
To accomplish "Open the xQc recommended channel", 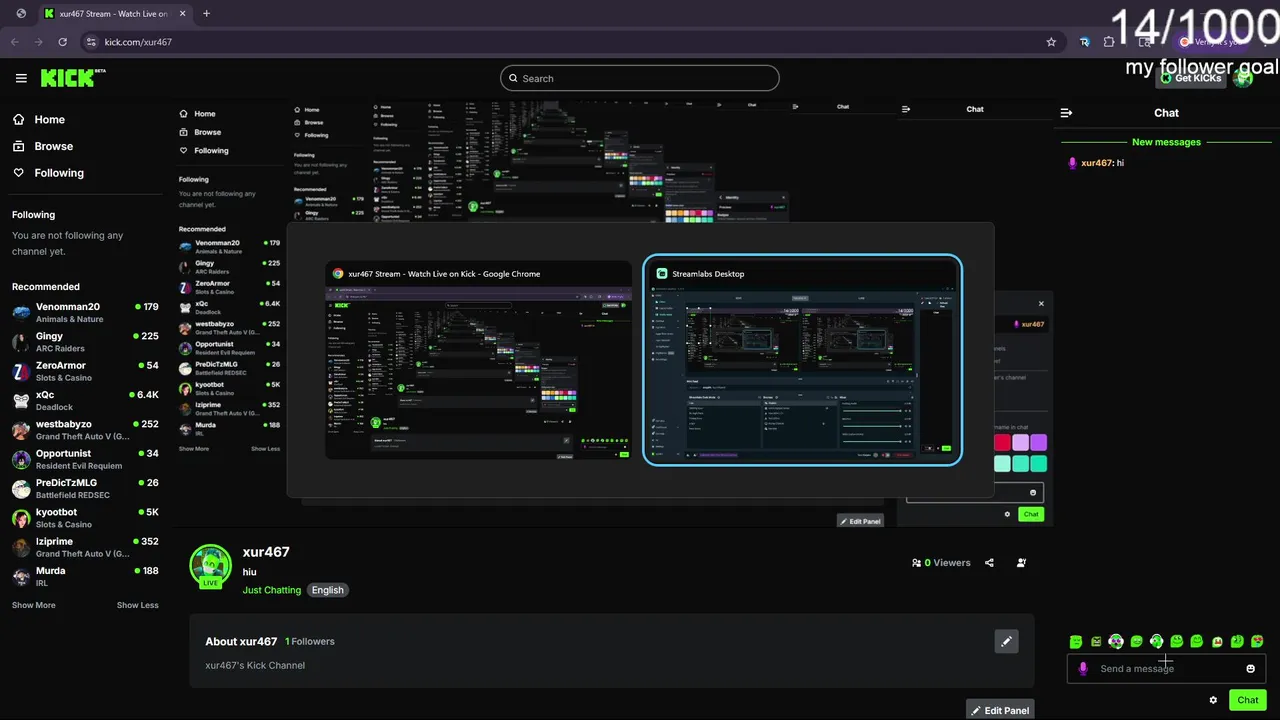I will click(x=85, y=400).
